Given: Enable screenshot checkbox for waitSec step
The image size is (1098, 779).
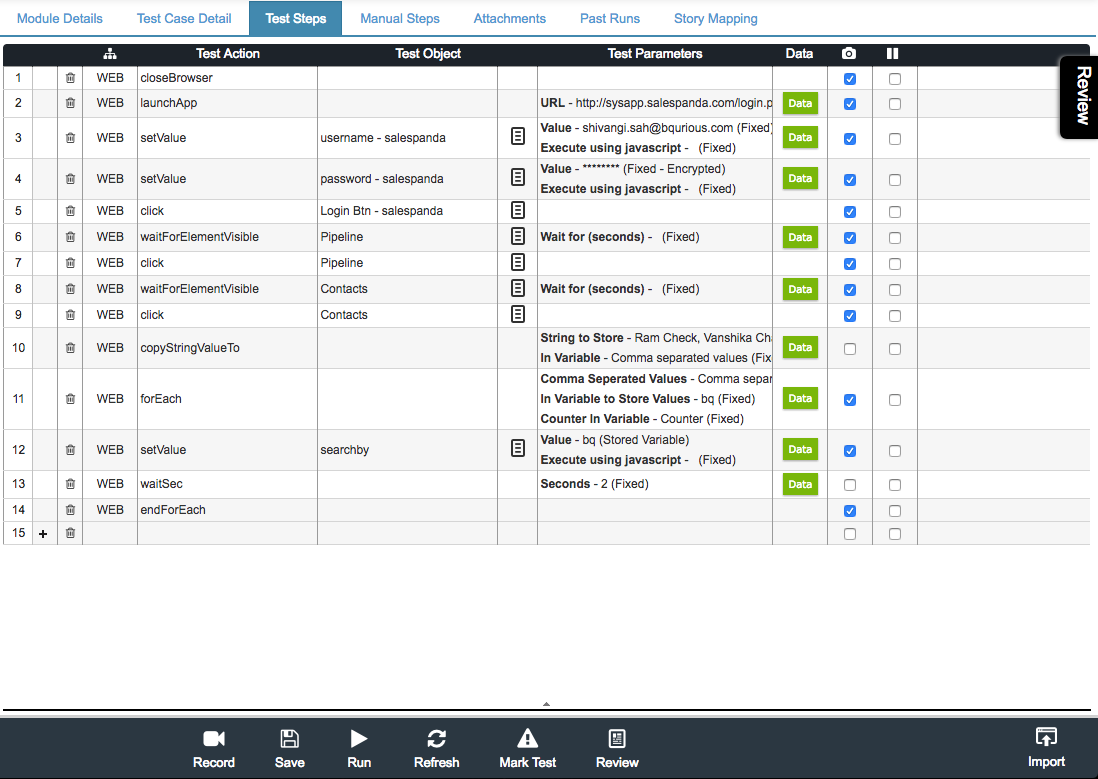Looking at the screenshot, I should pyautogui.click(x=849, y=485).
